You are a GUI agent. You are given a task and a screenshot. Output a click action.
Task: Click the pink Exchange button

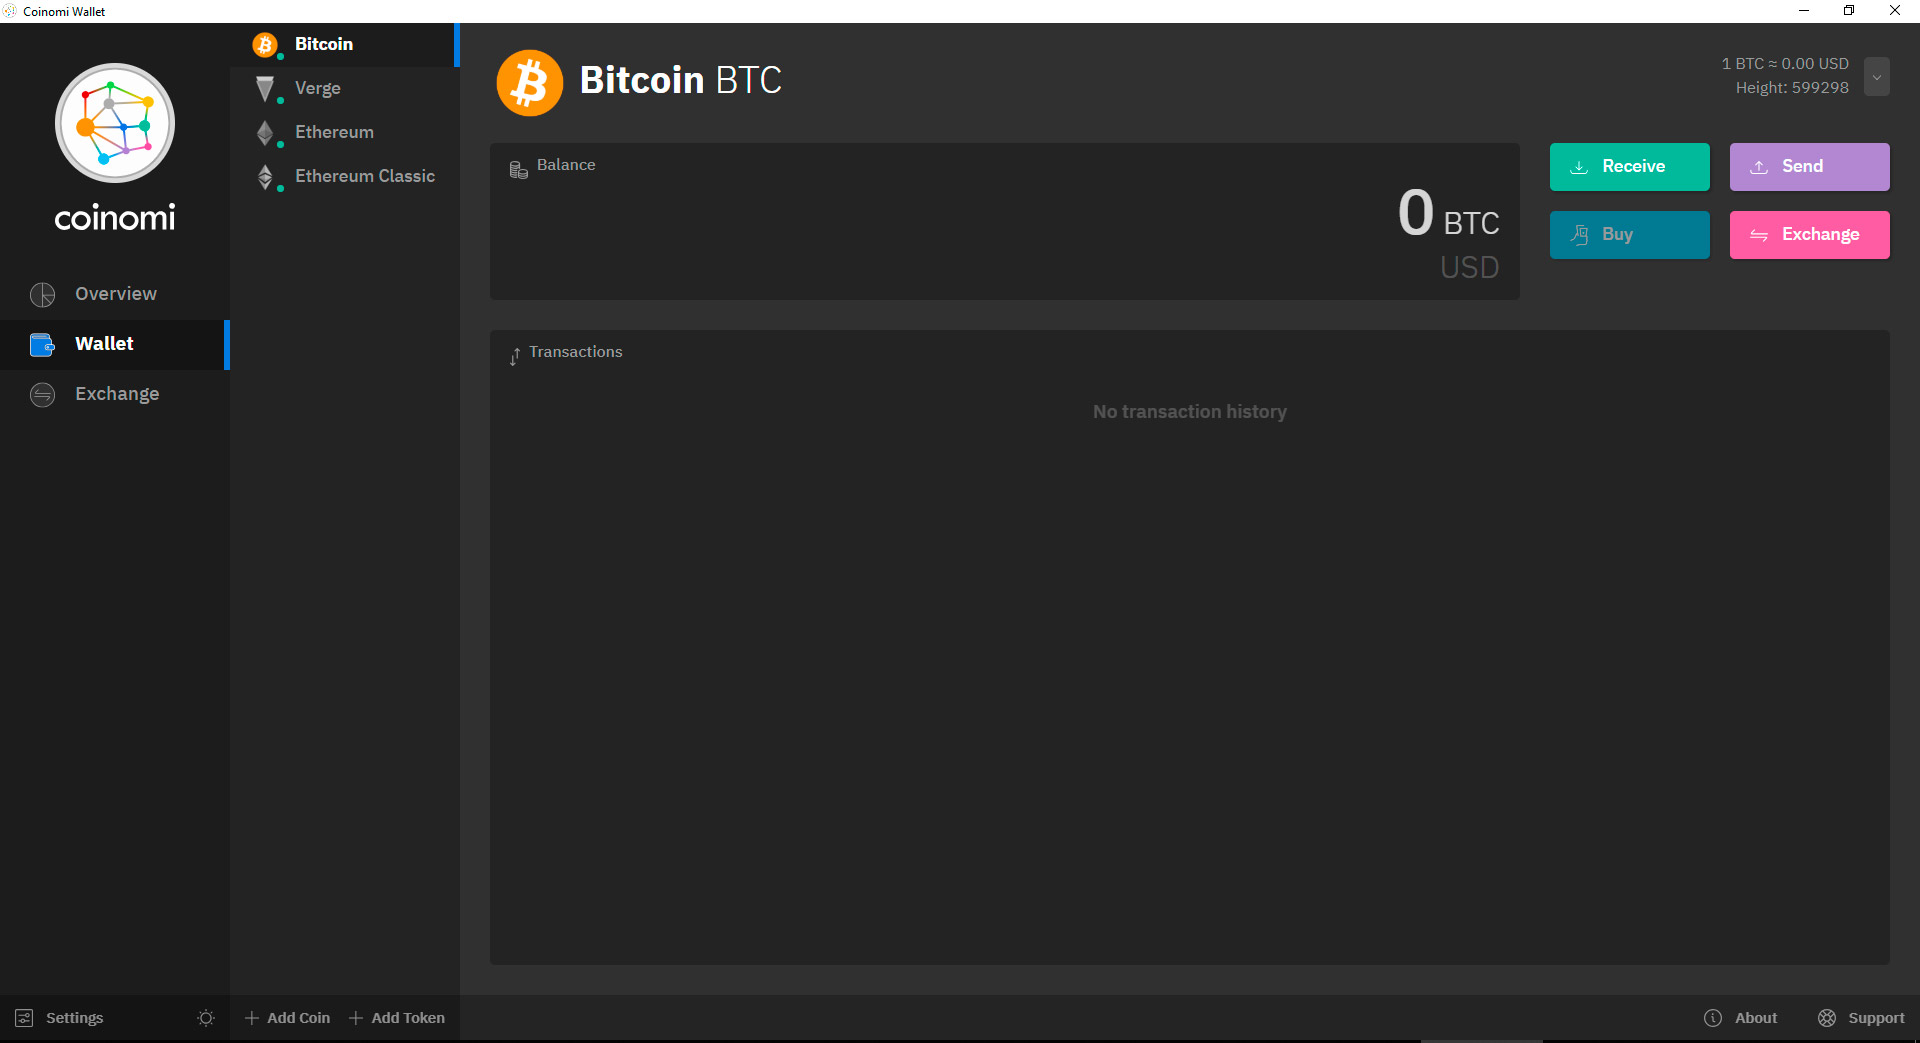pos(1810,235)
